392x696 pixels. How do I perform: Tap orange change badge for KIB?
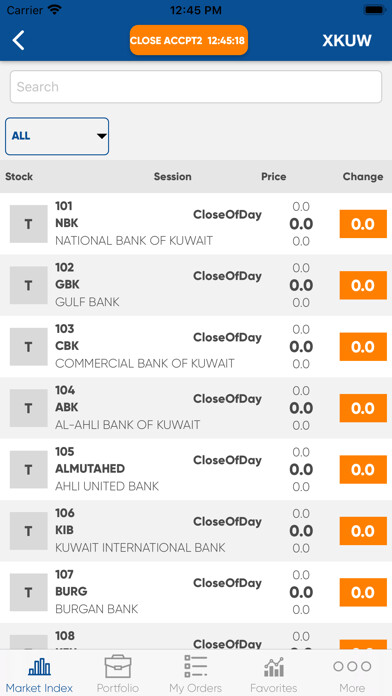point(363,531)
